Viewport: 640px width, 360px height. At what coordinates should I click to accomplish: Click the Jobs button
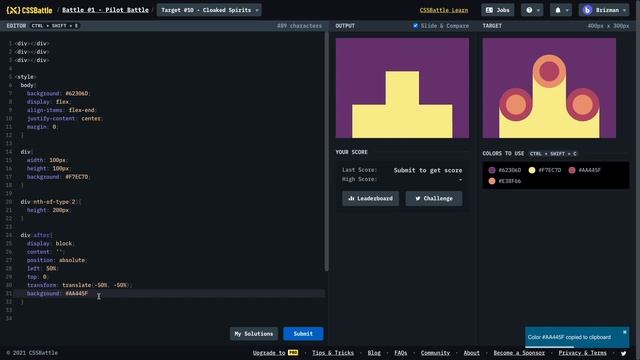point(498,10)
